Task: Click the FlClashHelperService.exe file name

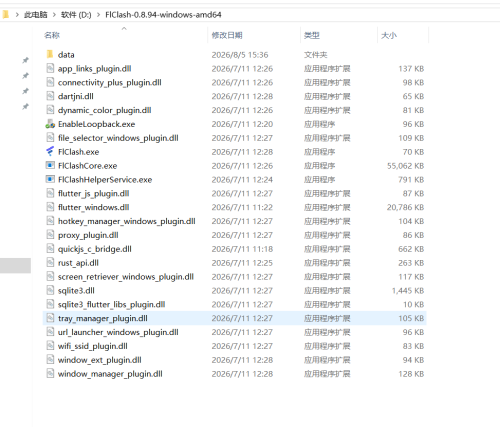Action: click(105, 180)
